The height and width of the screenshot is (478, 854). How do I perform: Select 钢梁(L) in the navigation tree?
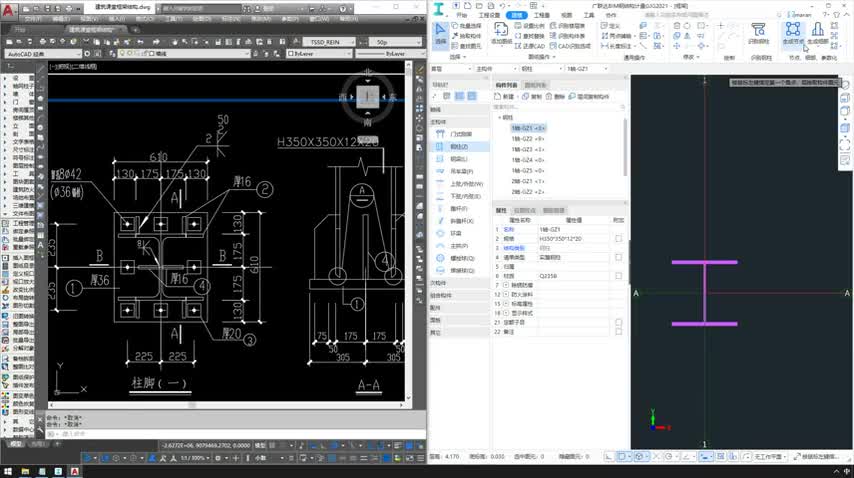(x=459, y=159)
